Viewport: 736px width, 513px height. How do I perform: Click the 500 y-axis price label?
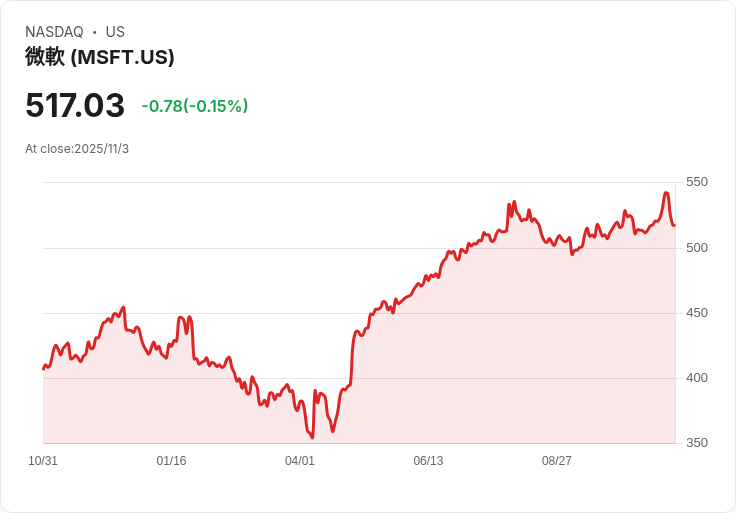tap(697, 248)
